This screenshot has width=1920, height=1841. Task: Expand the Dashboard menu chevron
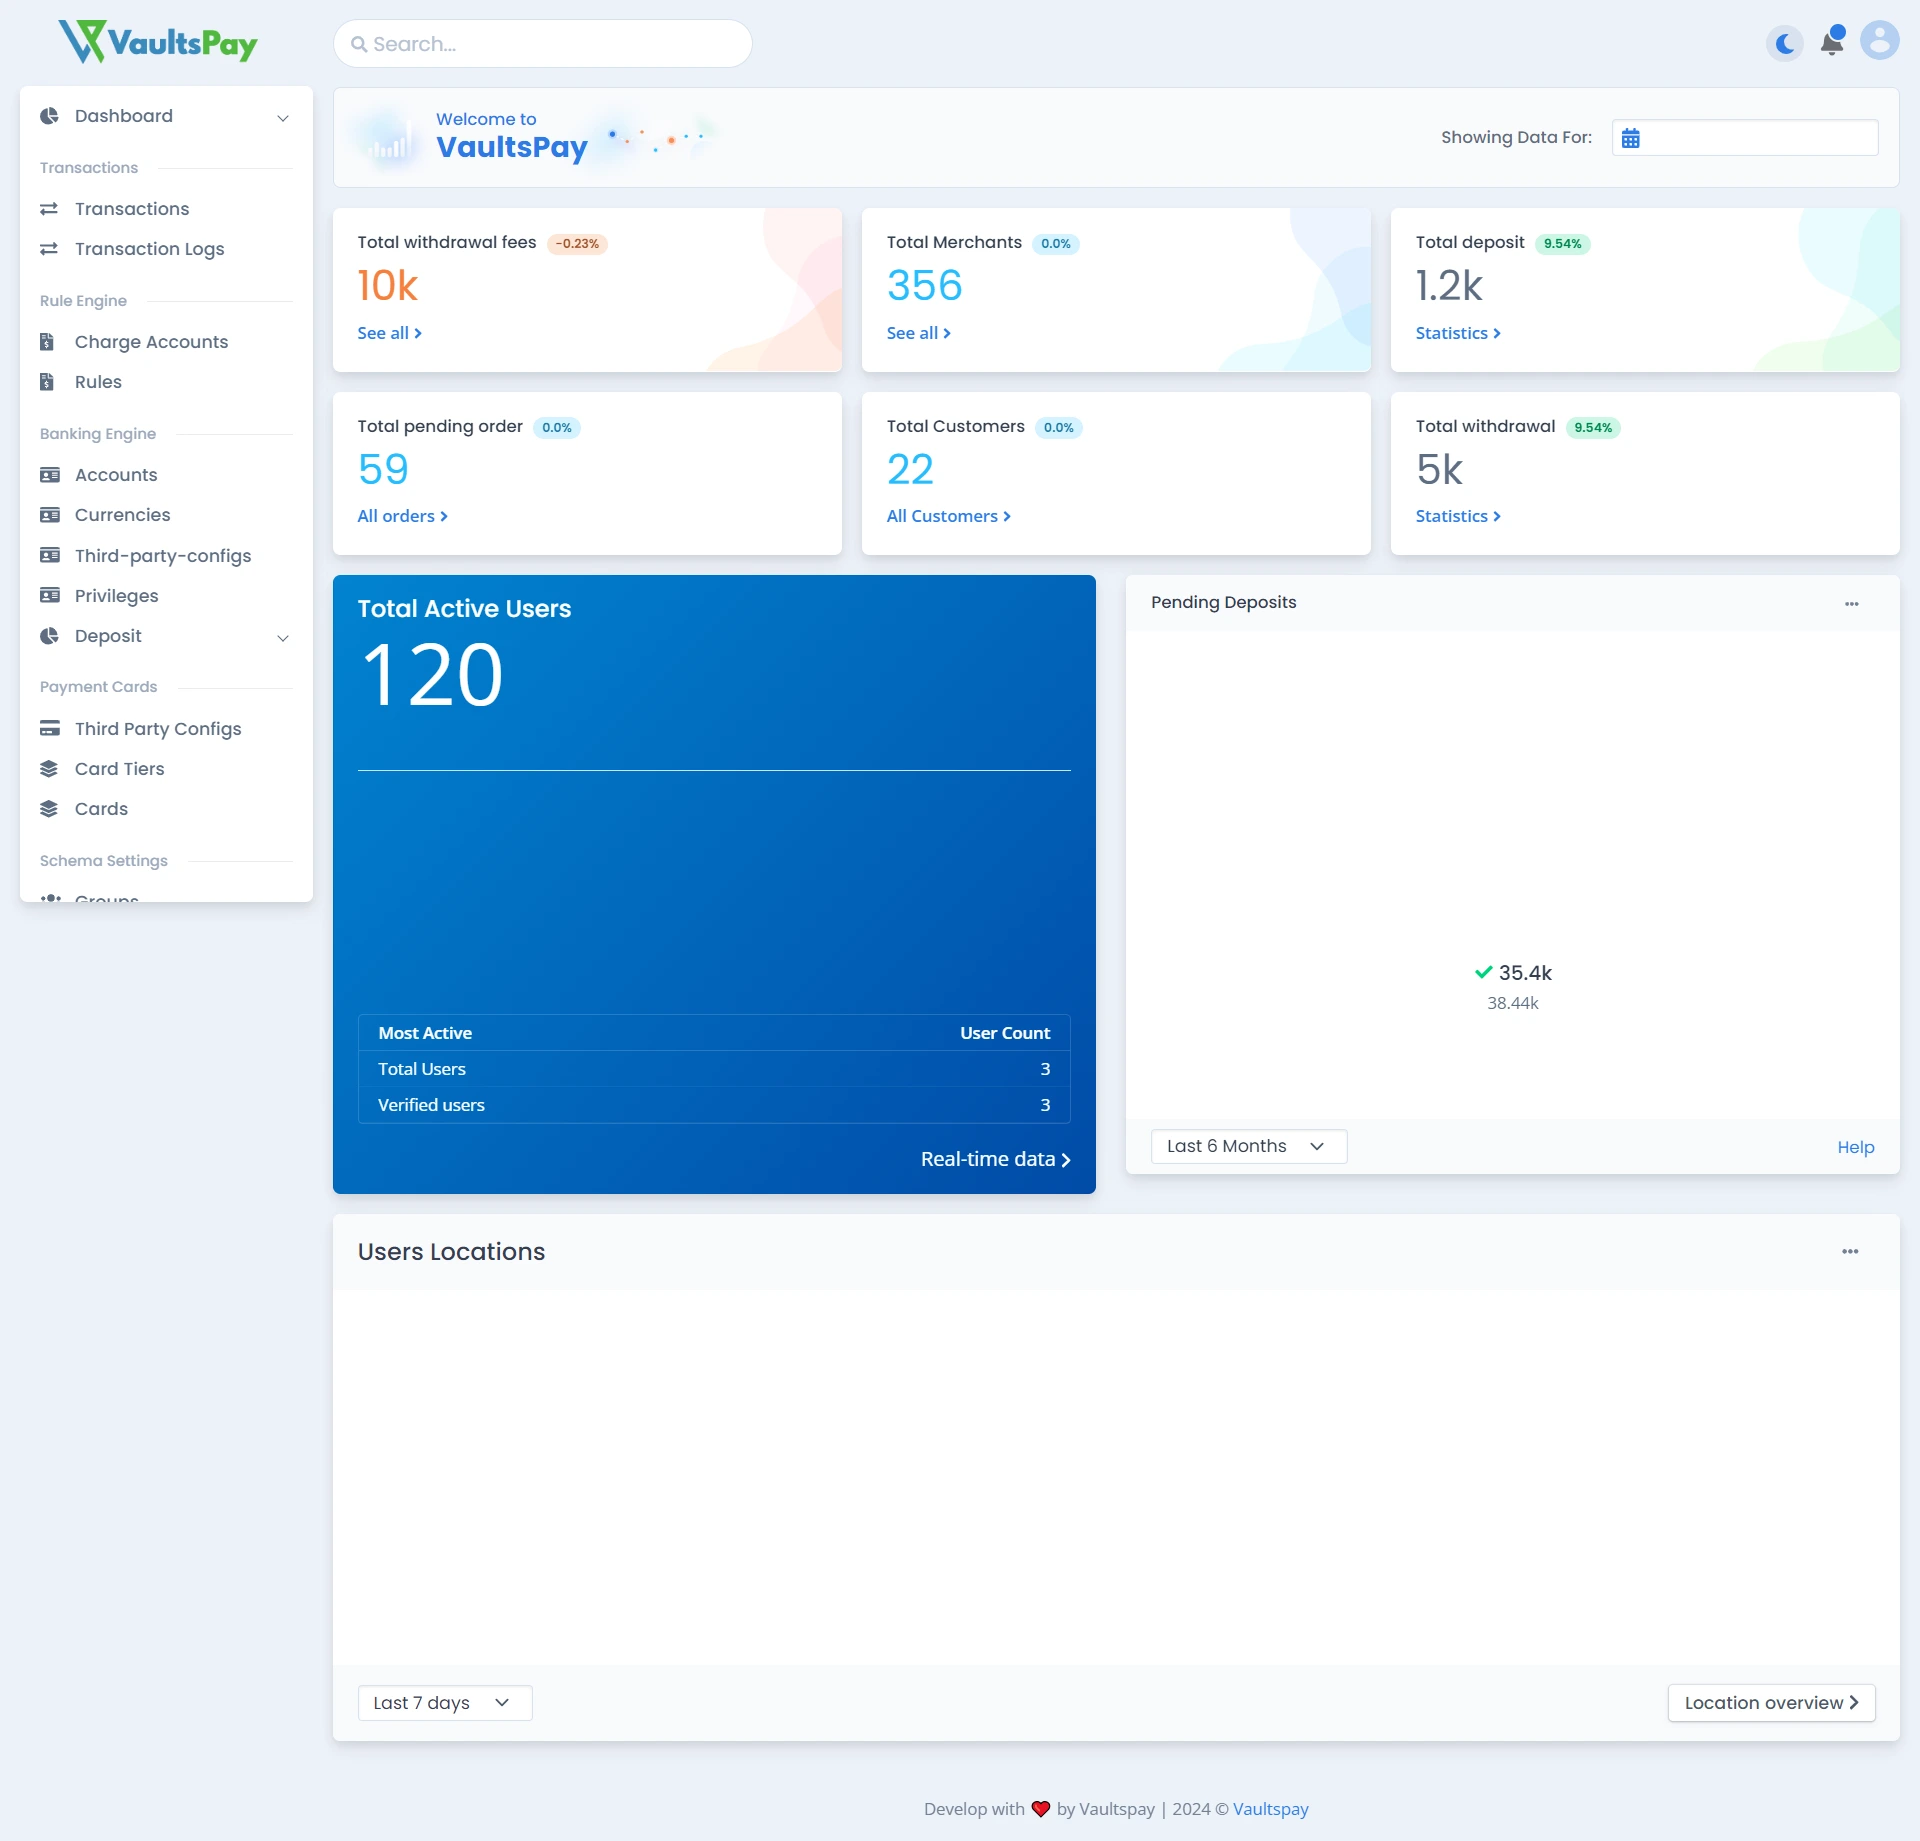point(283,118)
